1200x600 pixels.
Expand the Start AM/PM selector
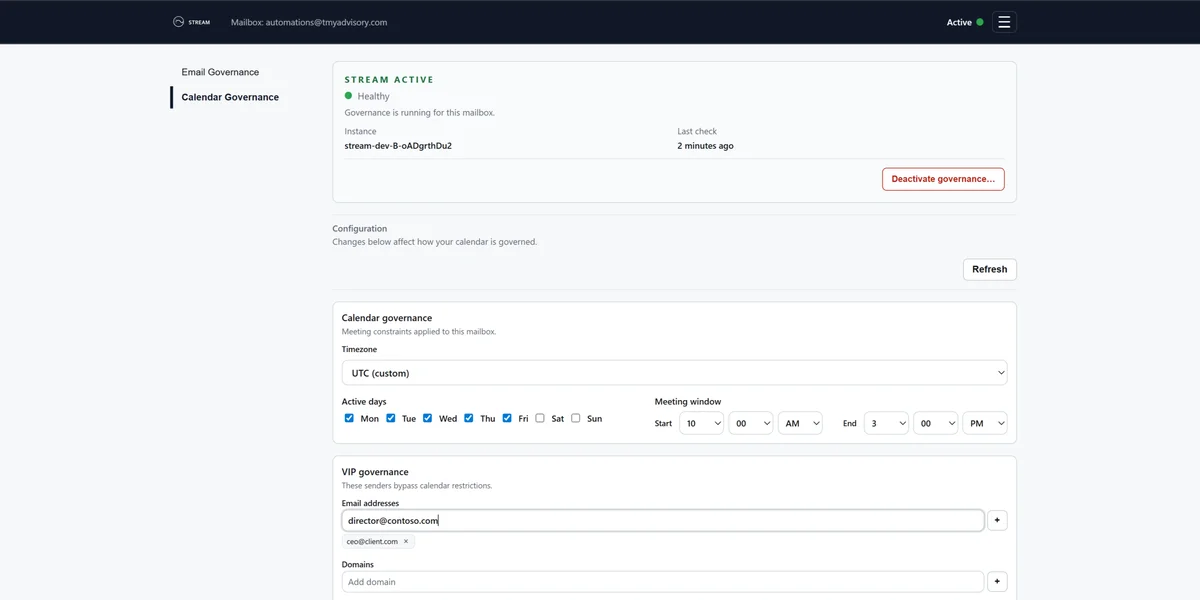(x=799, y=423)
